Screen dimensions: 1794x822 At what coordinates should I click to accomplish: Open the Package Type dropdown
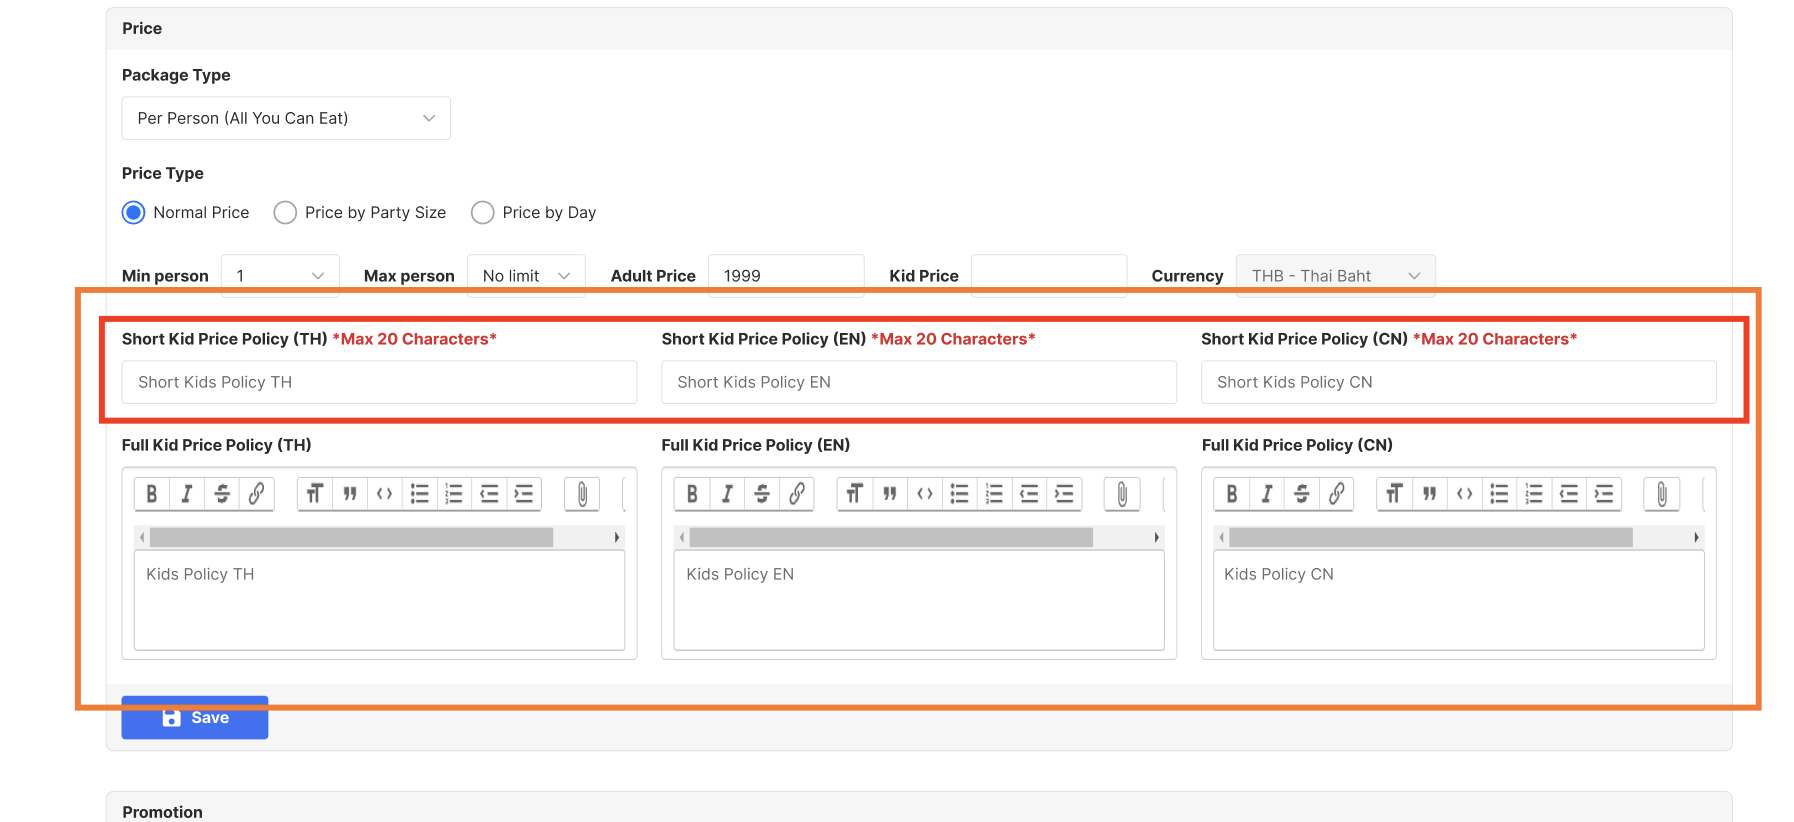pyautogui.click(x=286, y=118)
